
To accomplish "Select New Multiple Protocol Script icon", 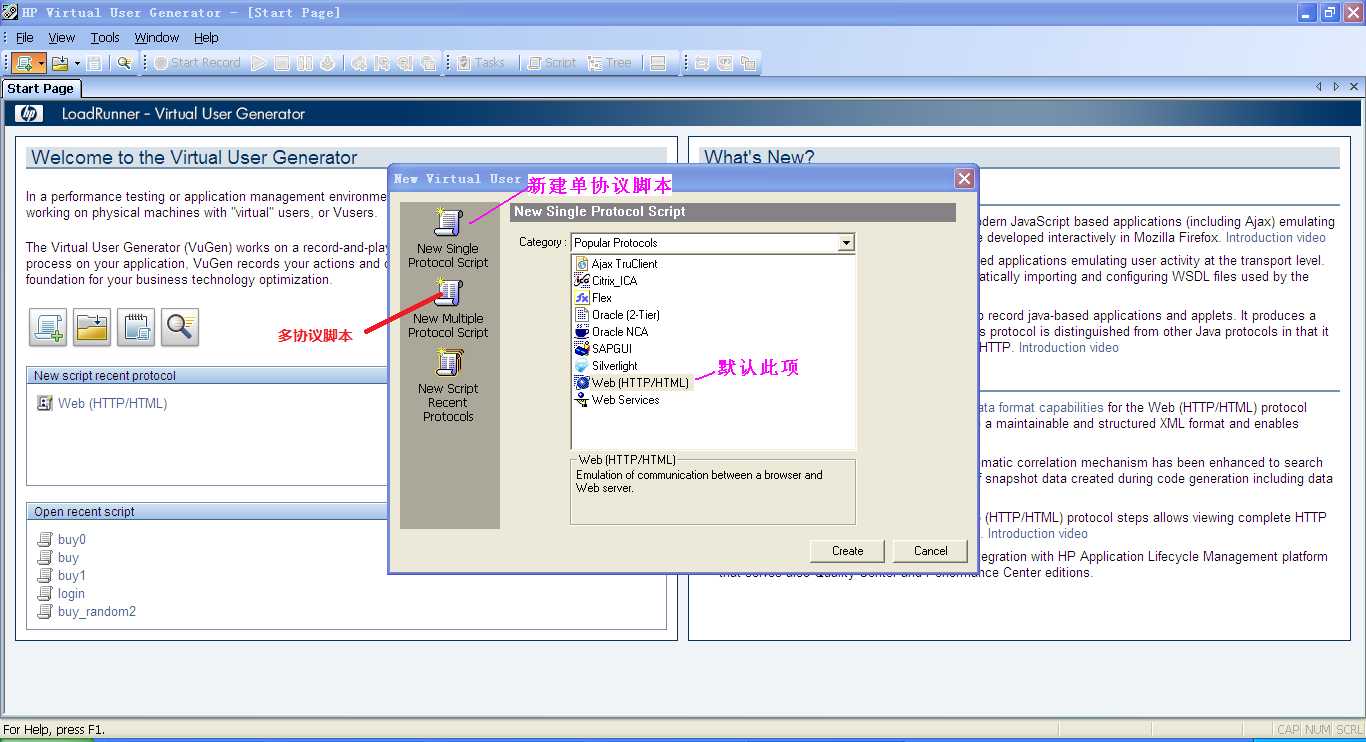I will point(448,293).
